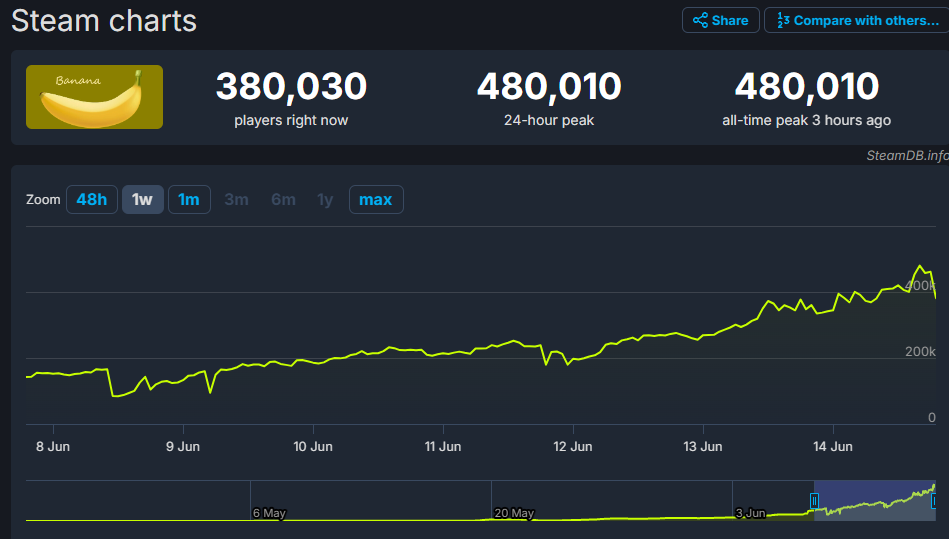Image resolution: width=949 pixels, height=539 pixels.
Task: Click the SteamDB.info credit text
Action: (x=907, y=155)
